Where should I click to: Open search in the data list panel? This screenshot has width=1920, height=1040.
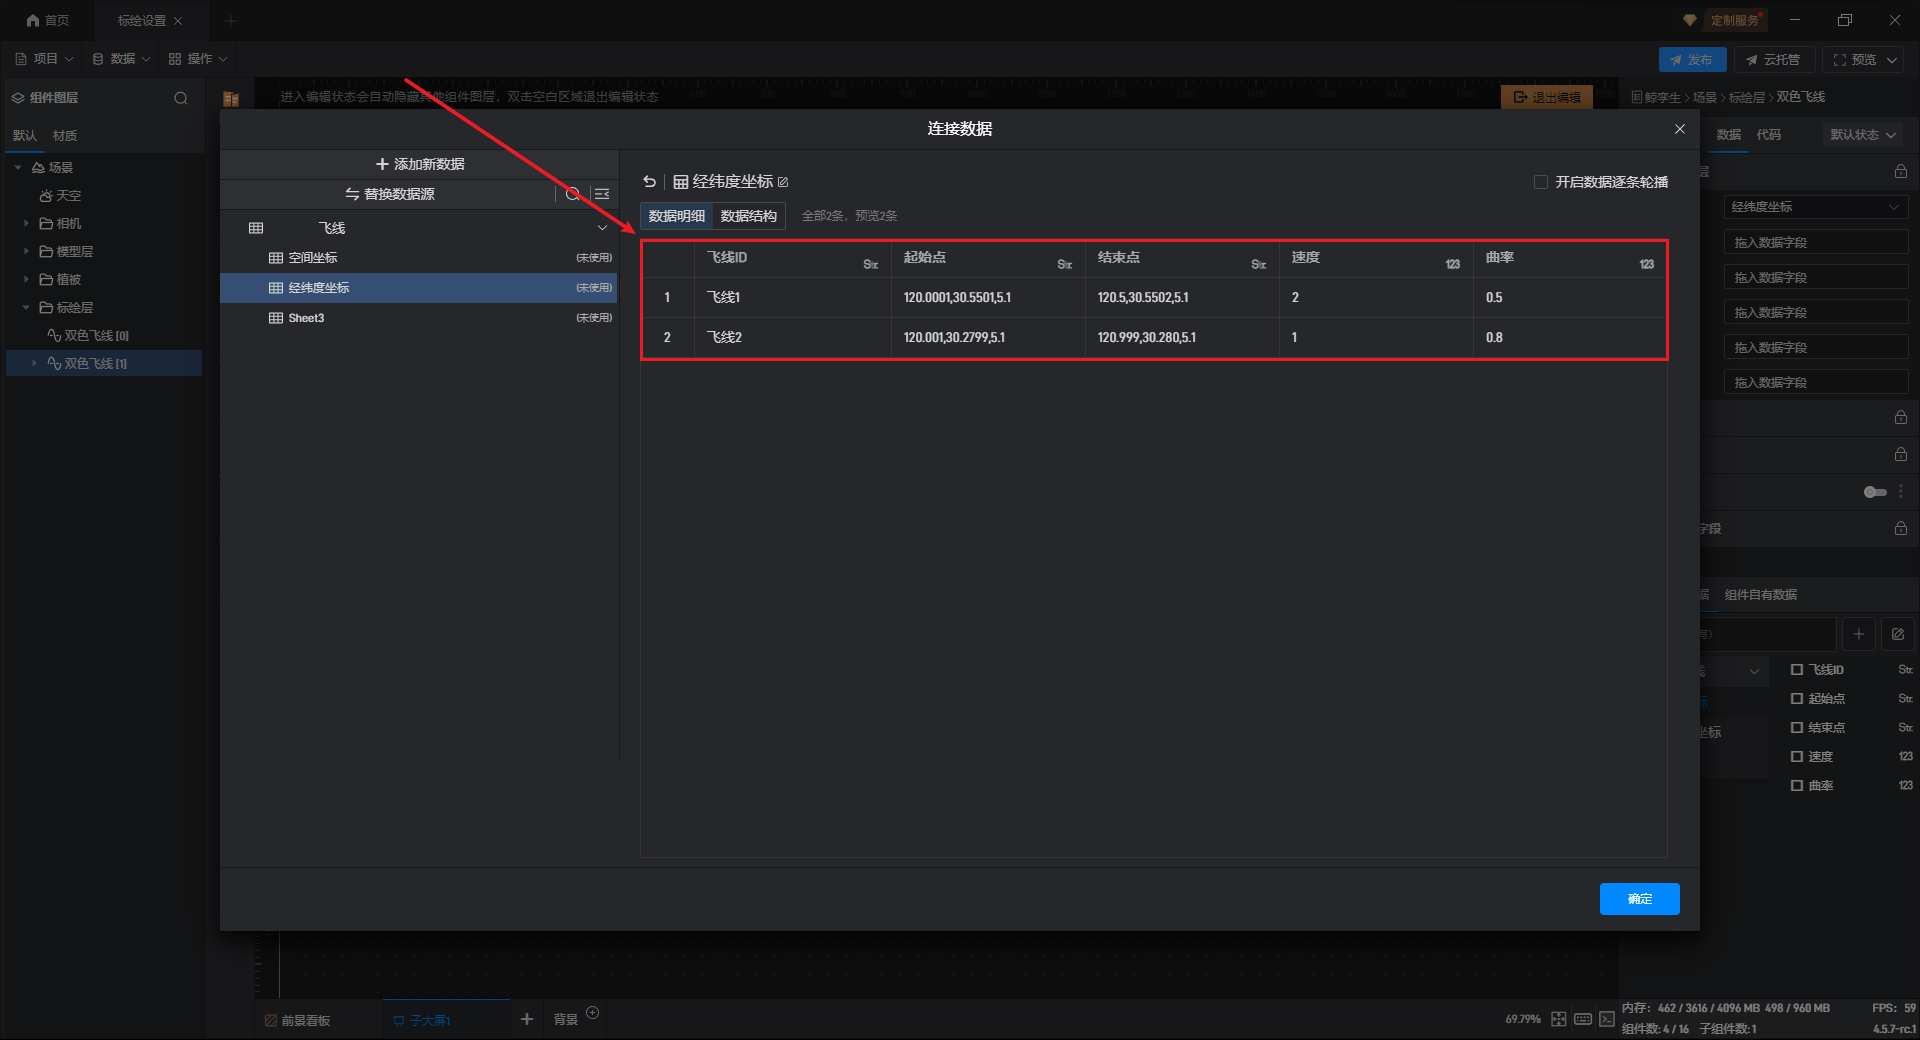click(573, 194)
